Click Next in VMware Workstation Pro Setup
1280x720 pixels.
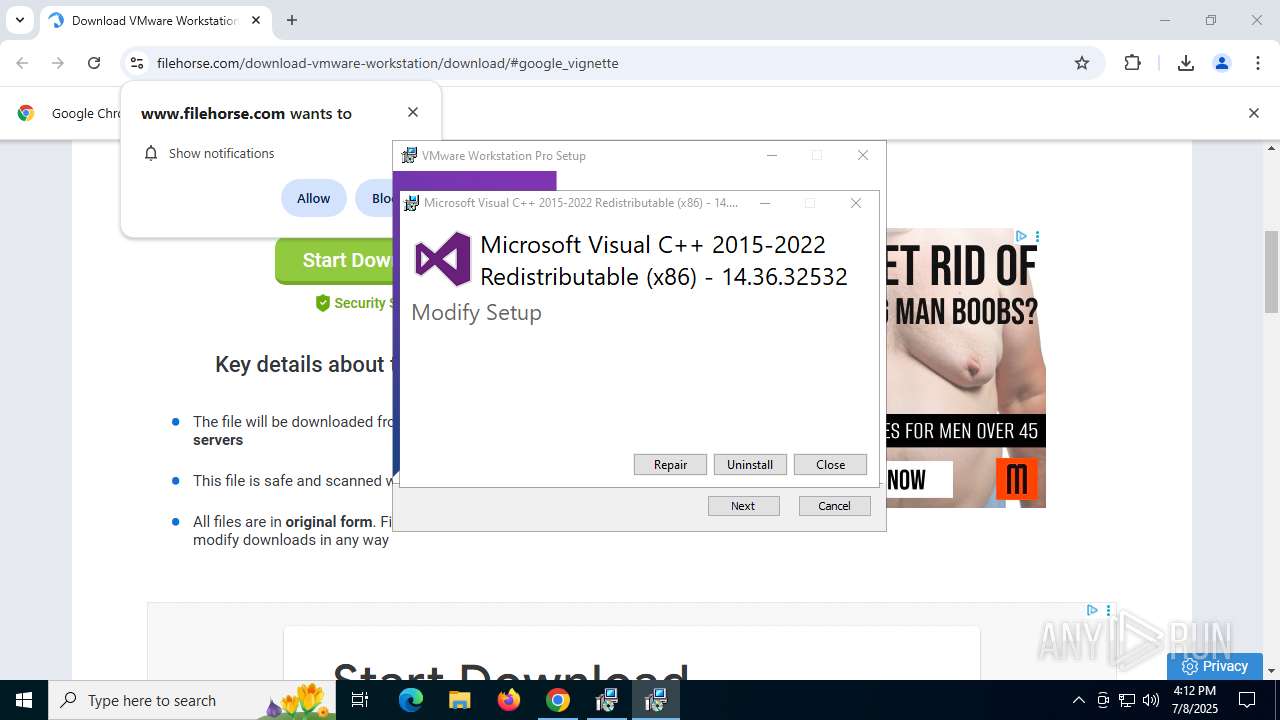click(x=743, y=506)
